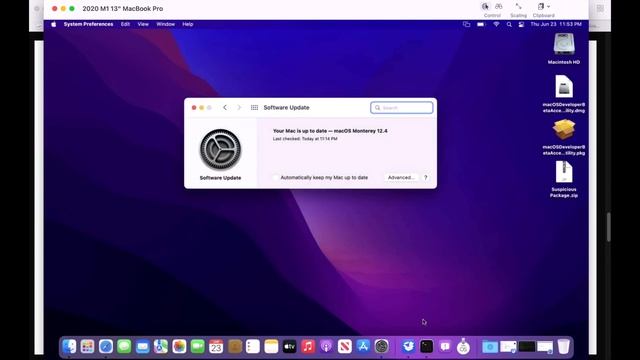
Task: Click the help question mark button
Action: [425, 178]
